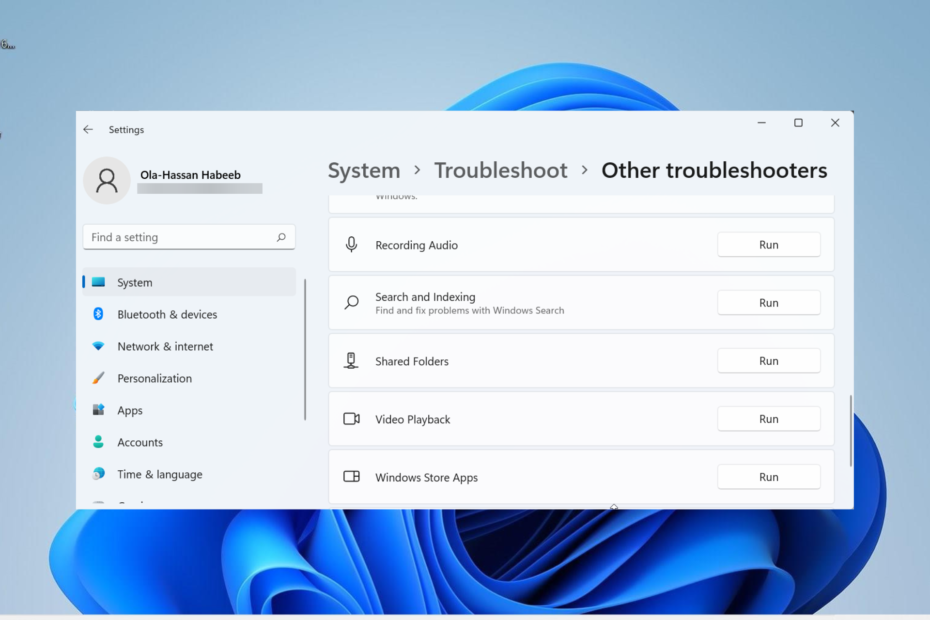Run the Windows Store Apps troubleshooter
This screenshot has width=930, height=620.
pyautogui.click(x=769, y=477)
